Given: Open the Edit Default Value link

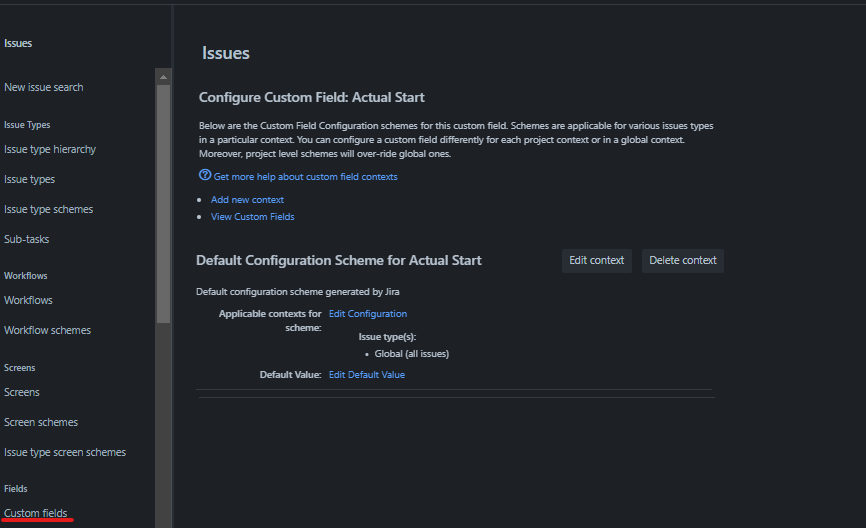Looking at the screenshot, I should pos(366,375).
